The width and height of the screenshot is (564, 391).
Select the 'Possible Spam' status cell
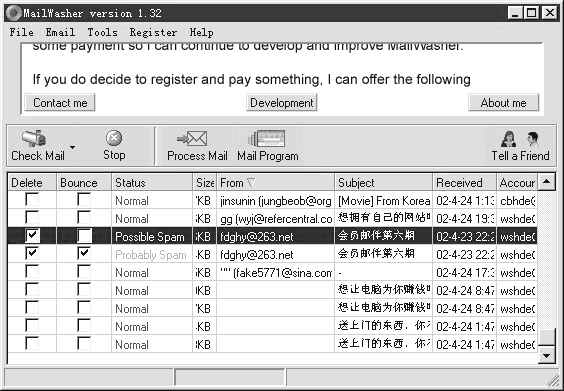[x=152, y=237]
